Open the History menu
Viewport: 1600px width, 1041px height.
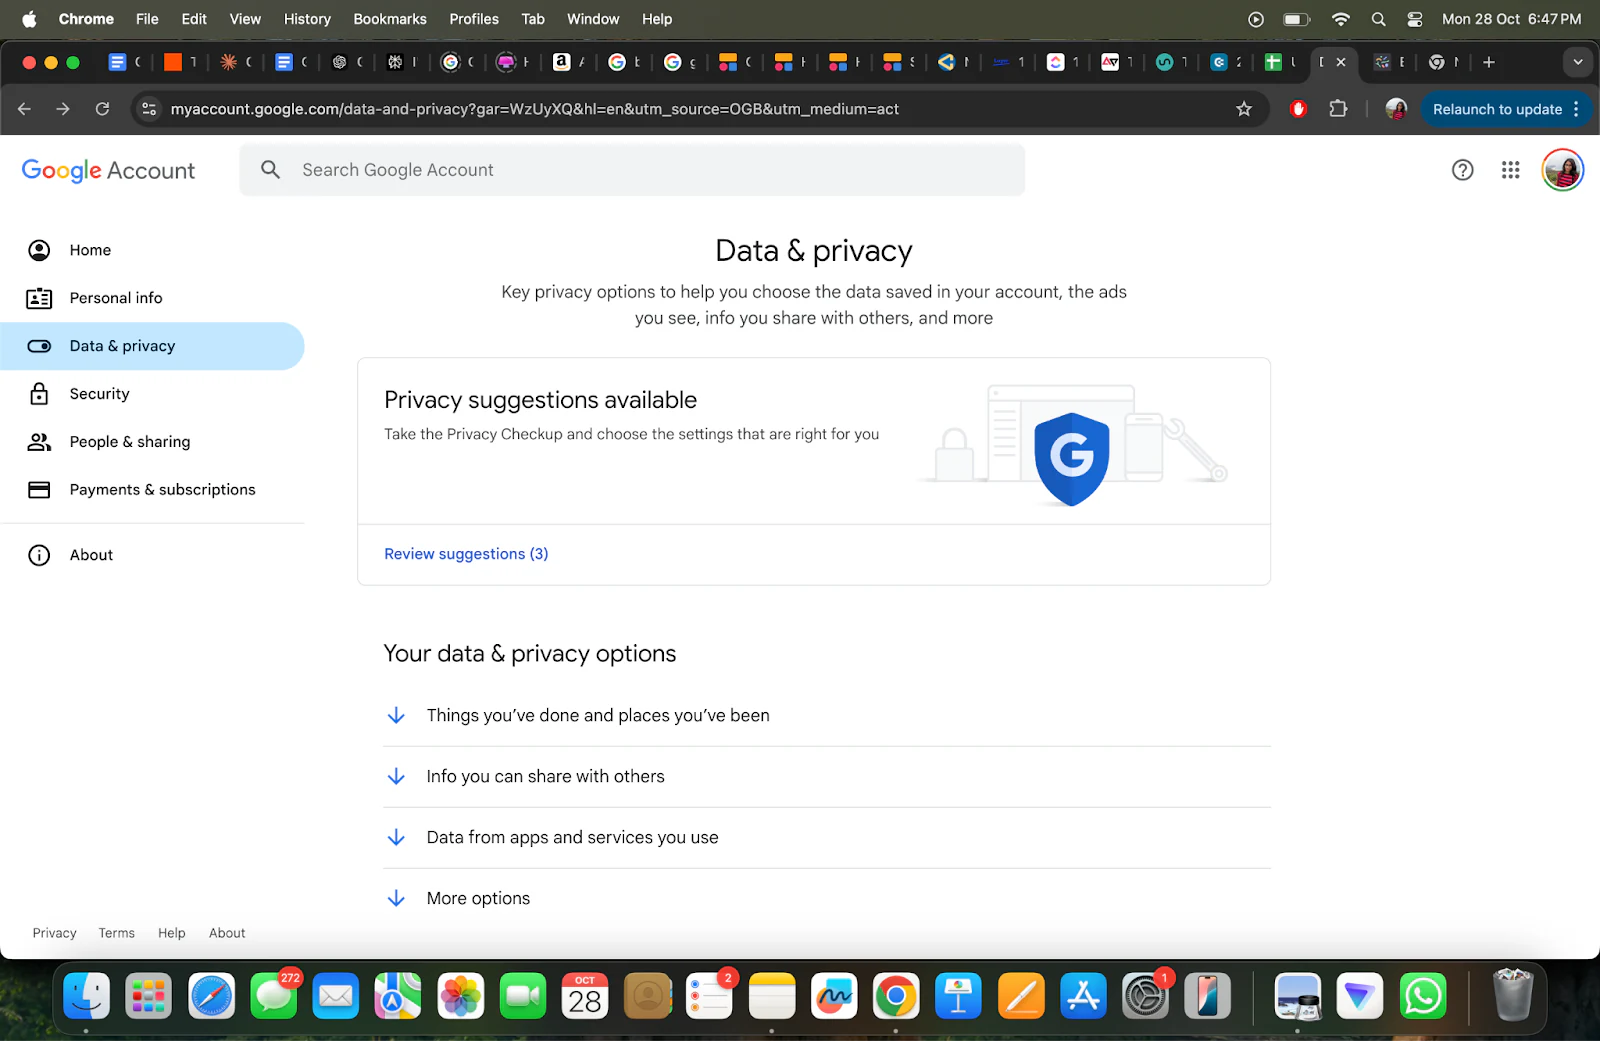click(x=307, y=19)
